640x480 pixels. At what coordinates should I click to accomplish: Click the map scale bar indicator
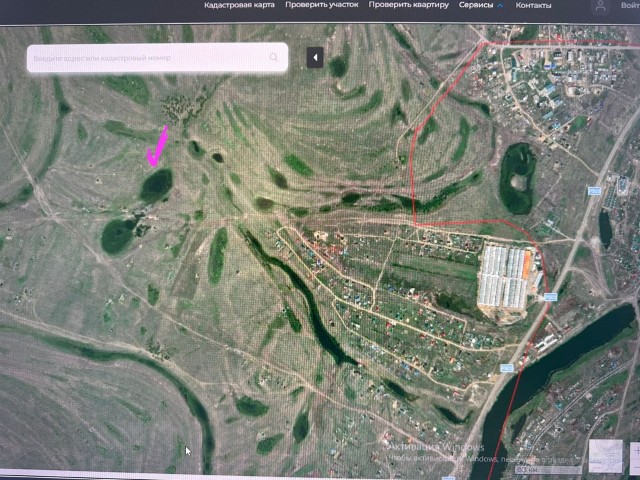point(548,470)
